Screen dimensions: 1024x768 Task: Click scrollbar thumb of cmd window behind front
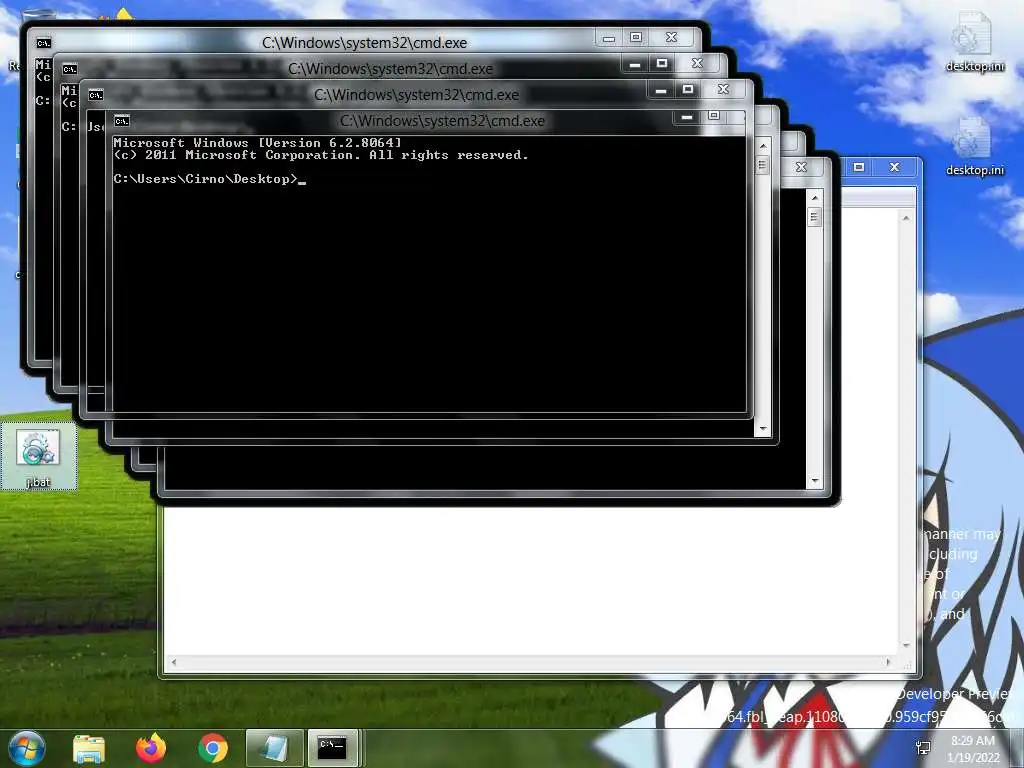click(762, 165)
